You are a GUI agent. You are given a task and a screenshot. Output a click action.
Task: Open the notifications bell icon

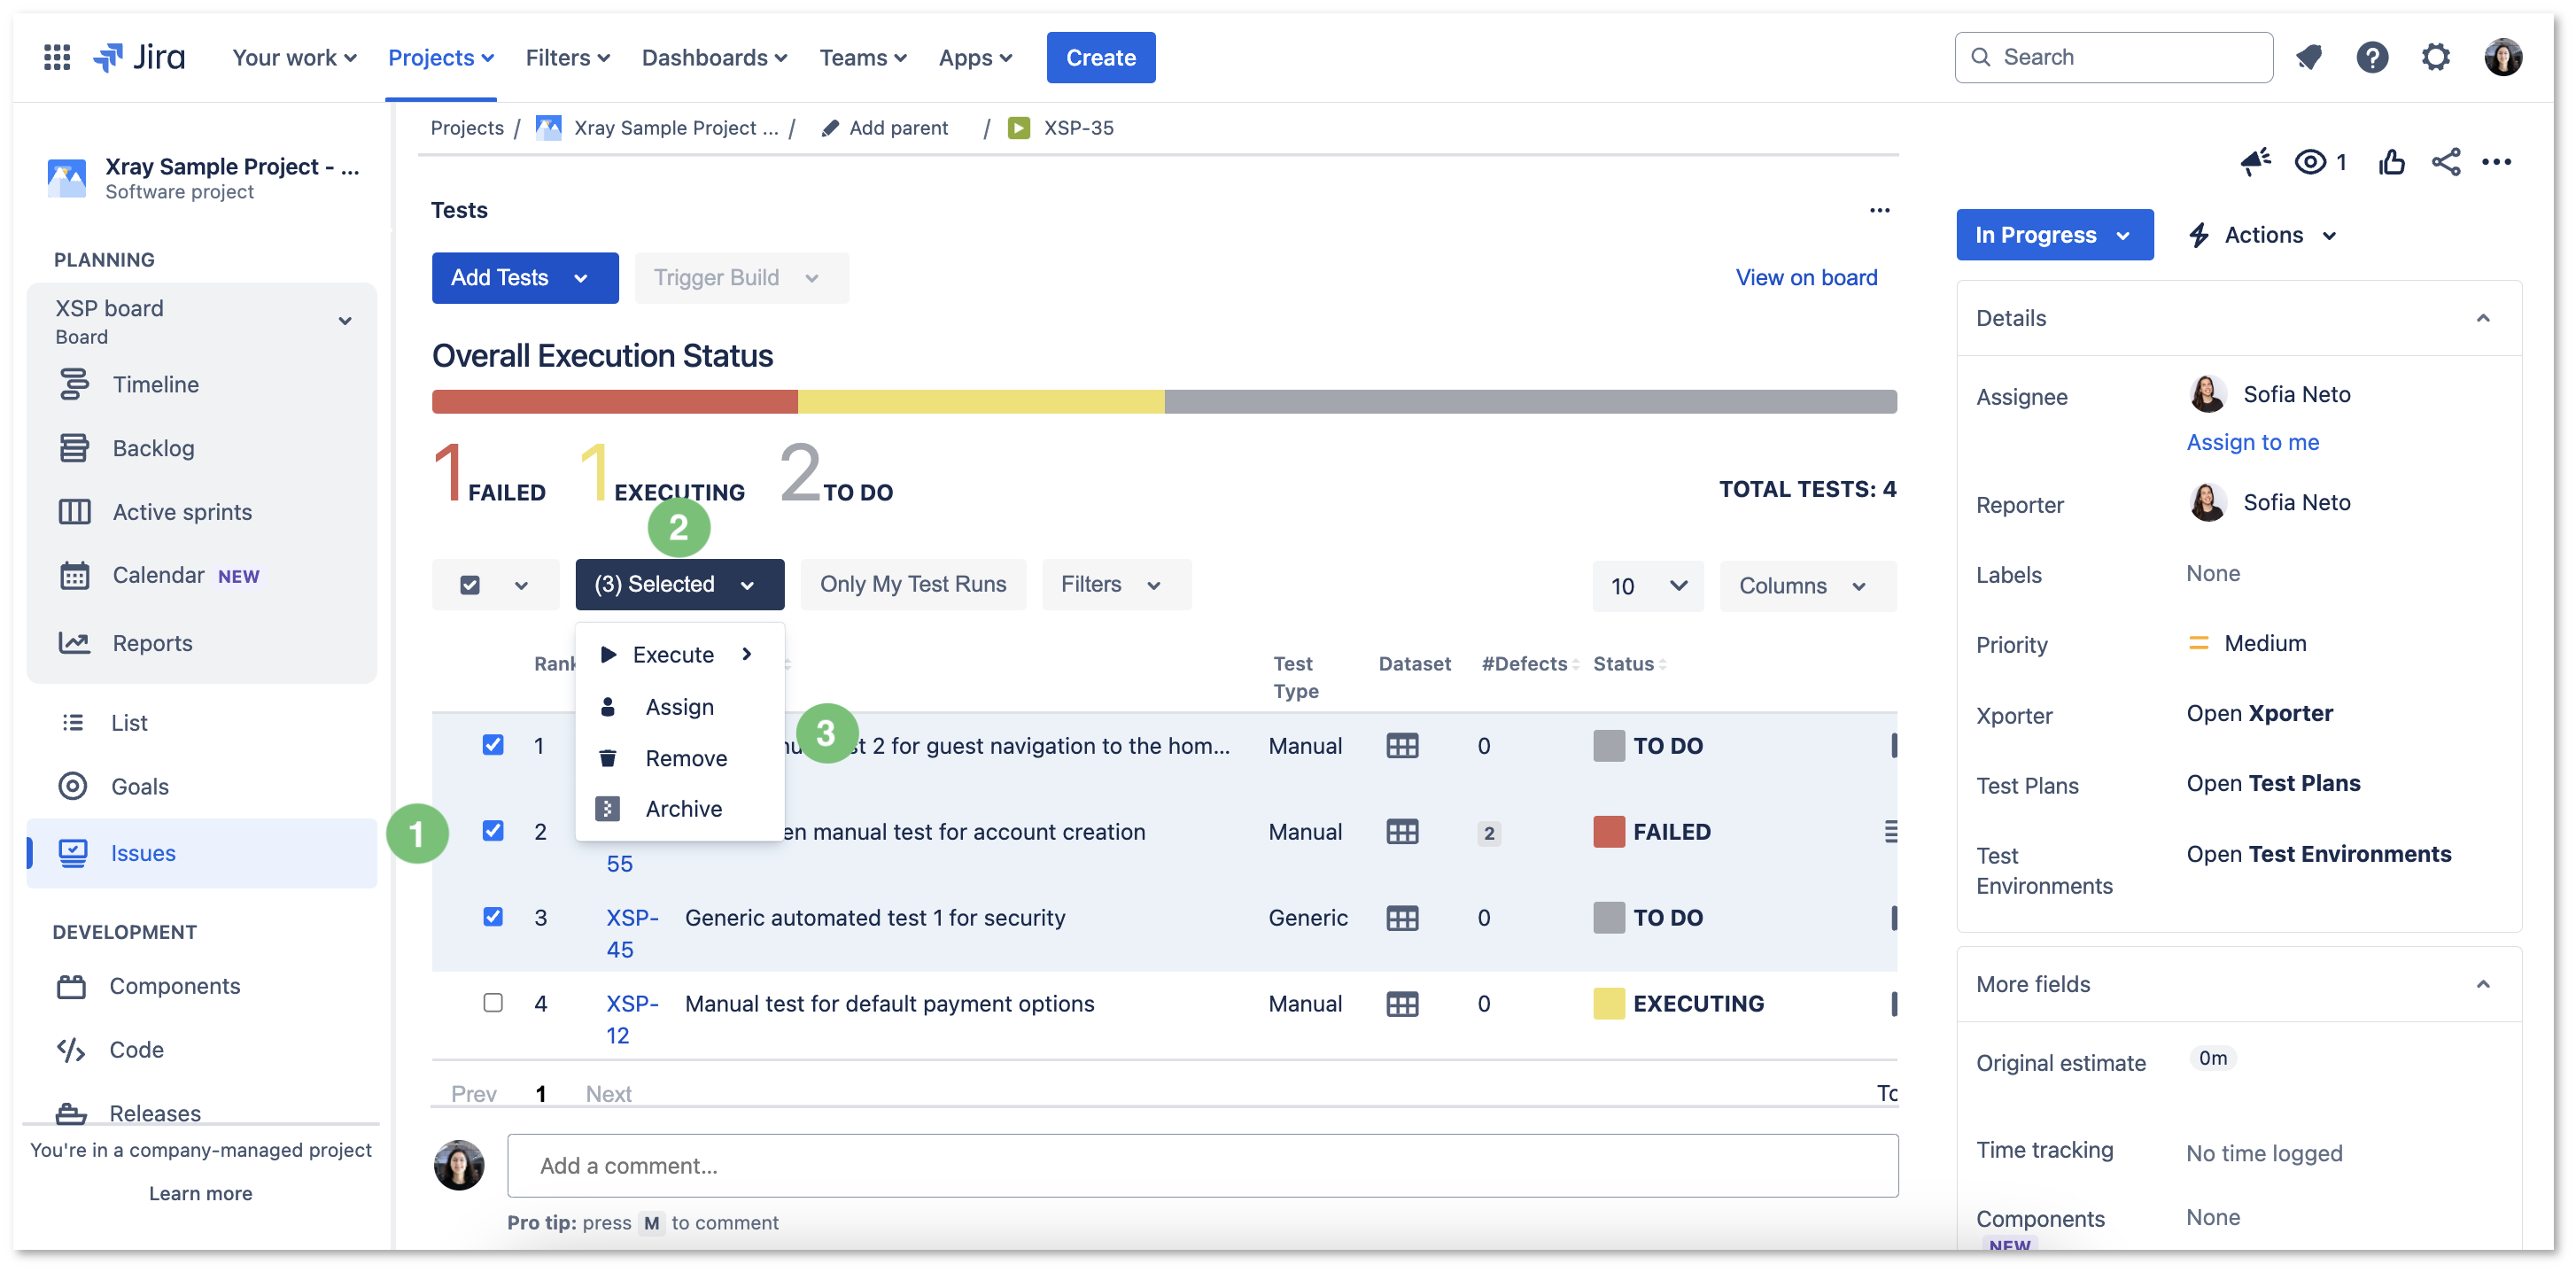click(x=2309, y=57)
